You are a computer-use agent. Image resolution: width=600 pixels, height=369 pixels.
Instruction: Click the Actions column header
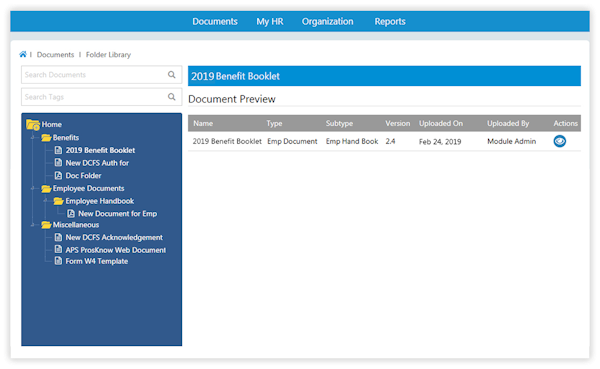[566, 123]
